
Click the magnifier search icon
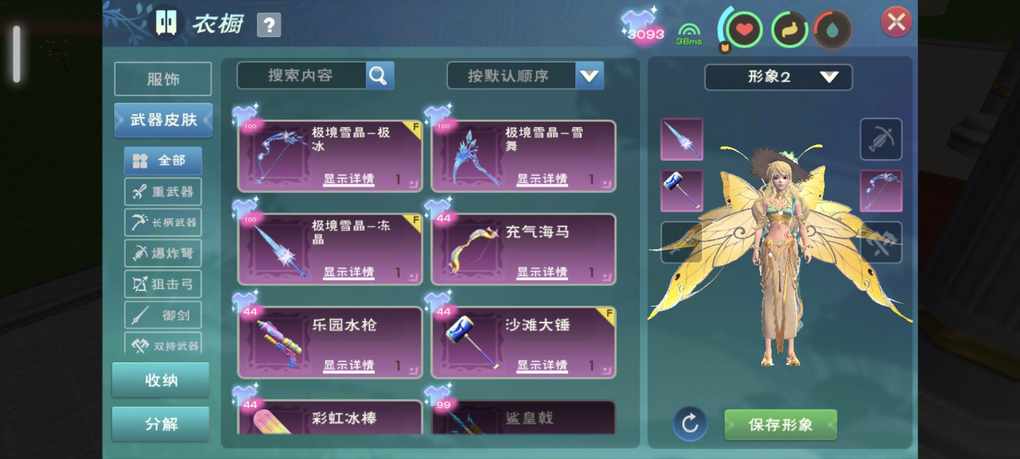(x=379, y=76)
